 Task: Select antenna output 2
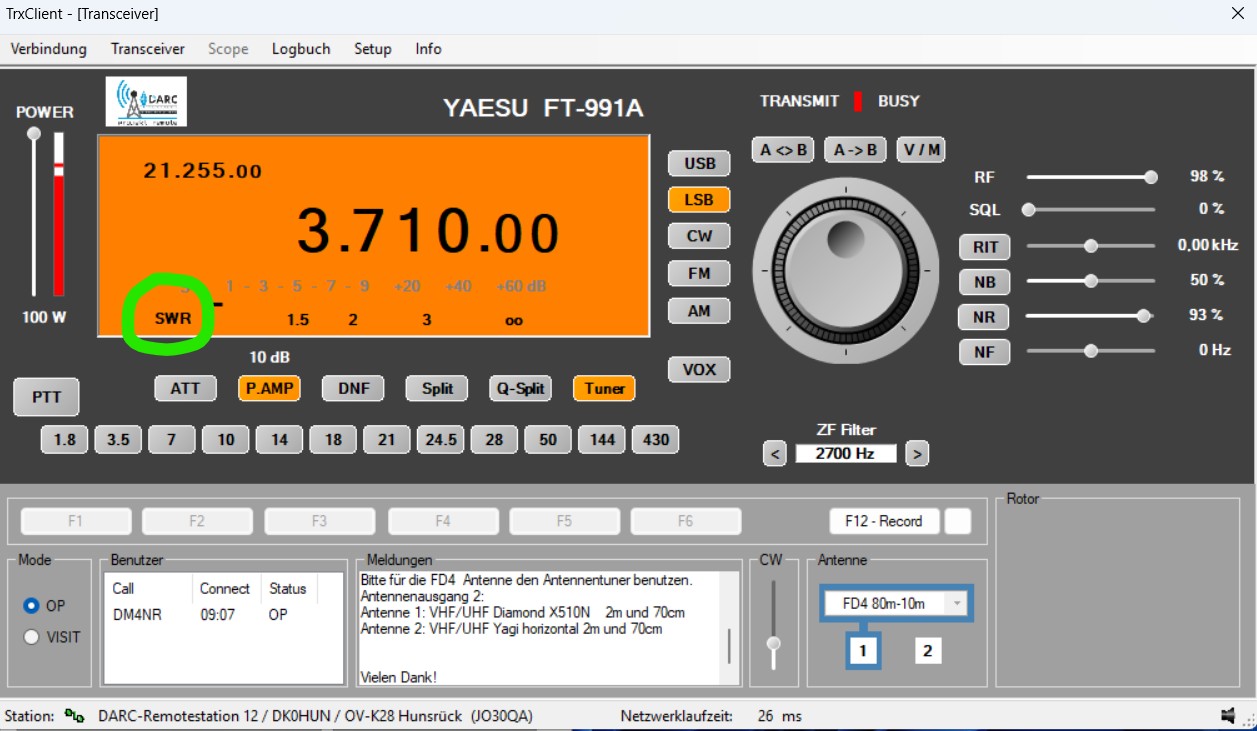[x=927, y=651]
